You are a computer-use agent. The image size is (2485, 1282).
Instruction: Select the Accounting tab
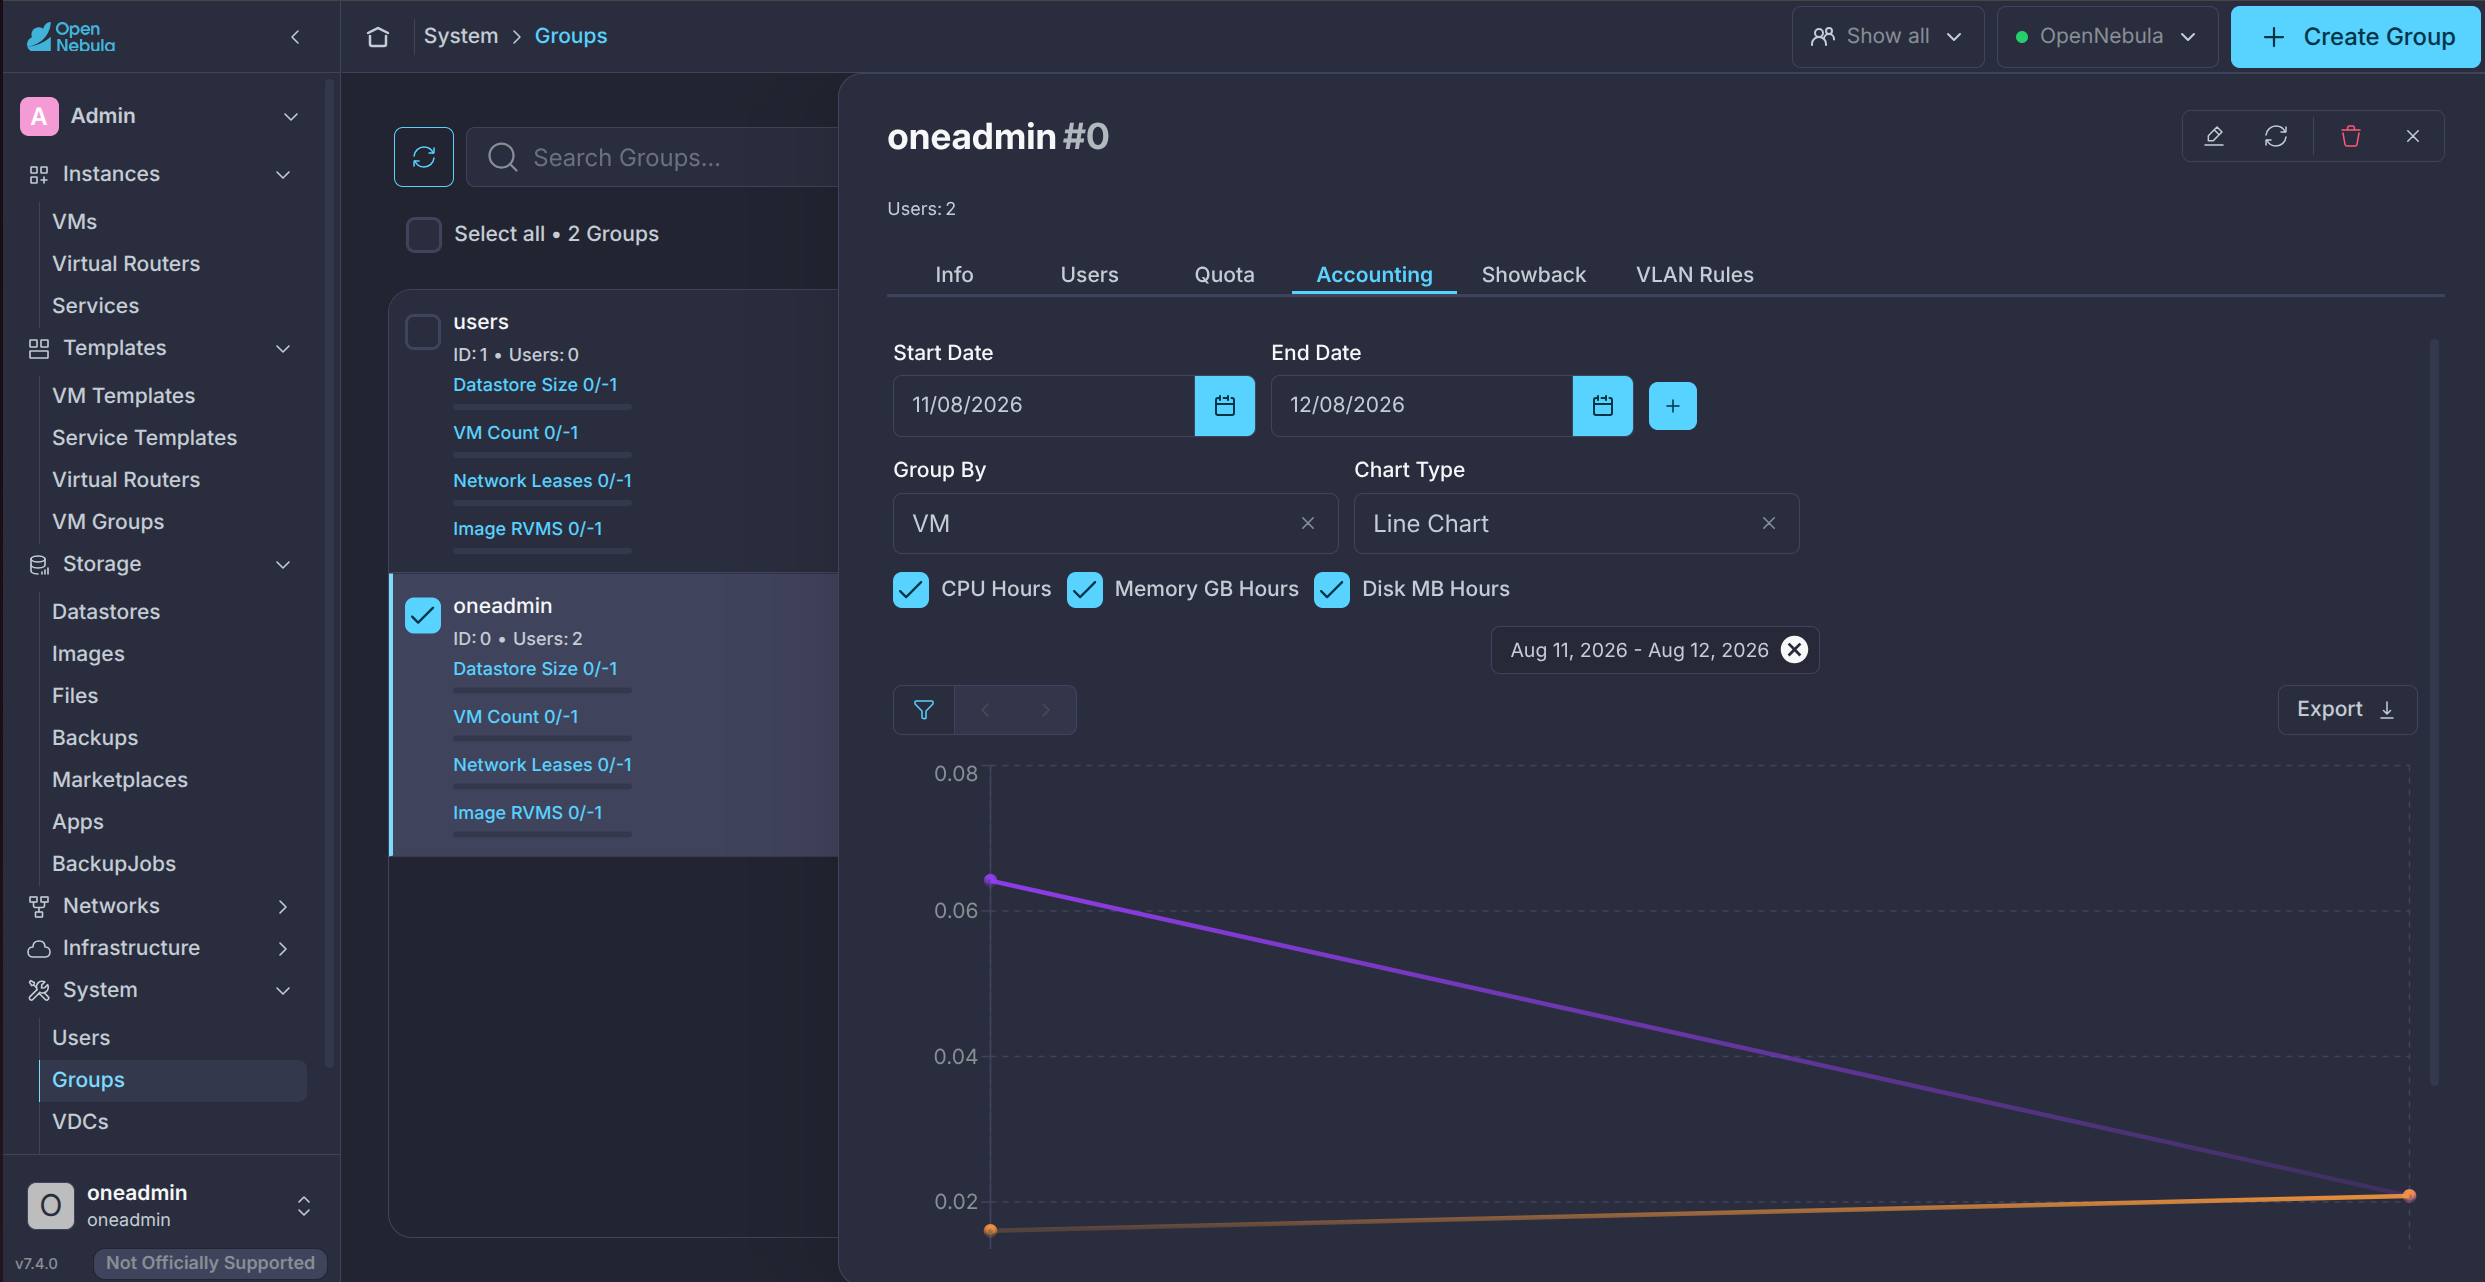click(1374, 275)
